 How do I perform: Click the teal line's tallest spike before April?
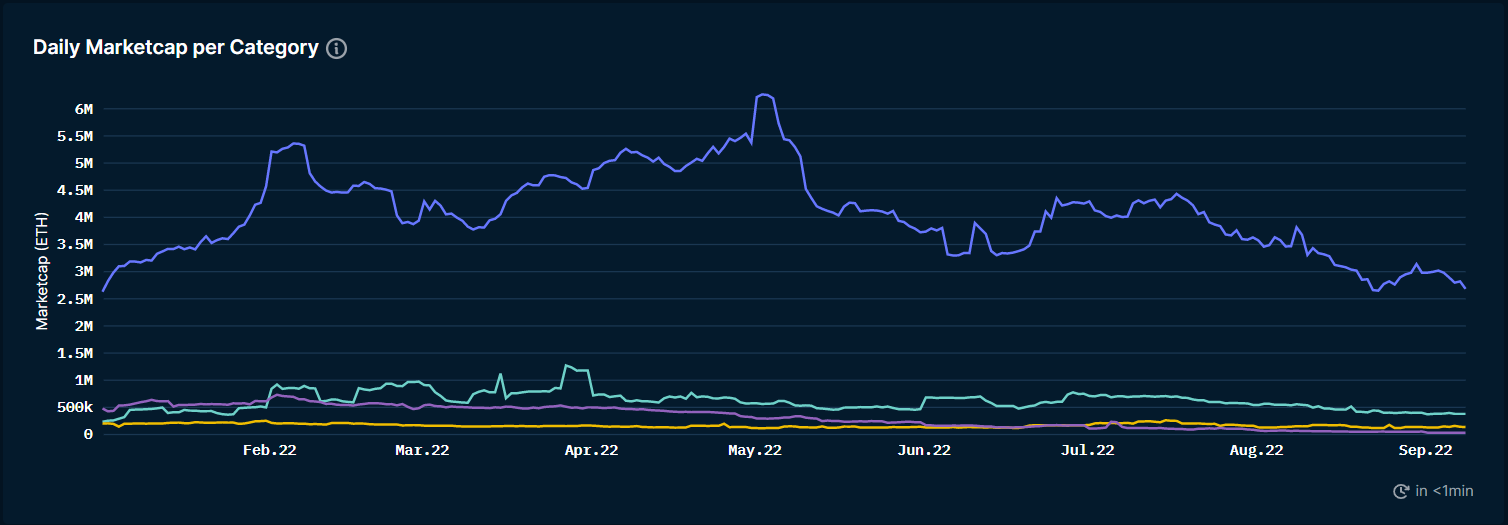tap(566, 365)
